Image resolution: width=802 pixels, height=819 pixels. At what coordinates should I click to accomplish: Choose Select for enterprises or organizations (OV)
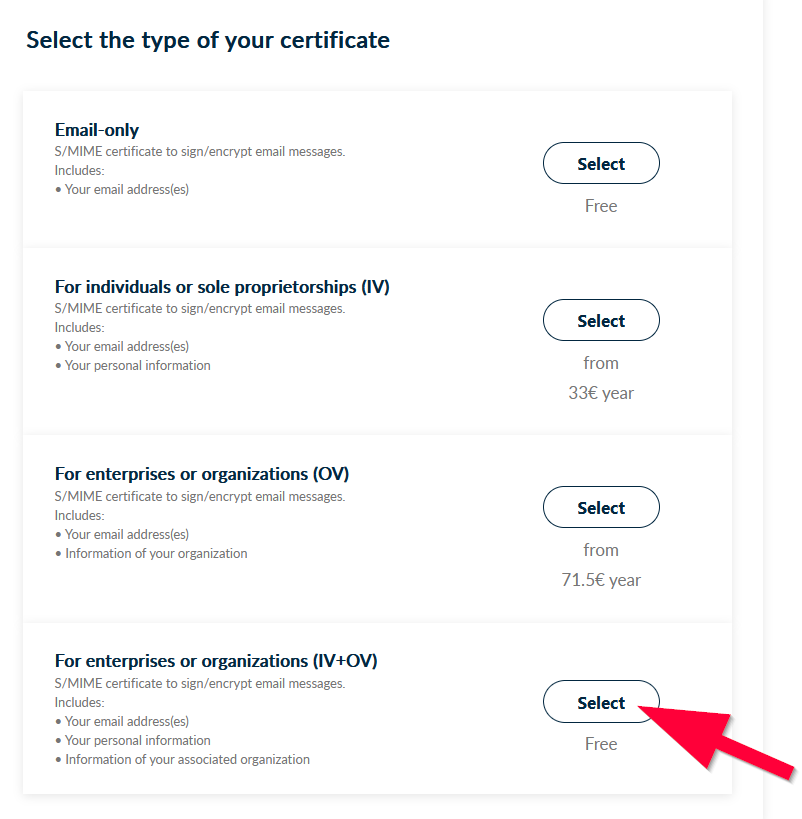click(601, 508)
